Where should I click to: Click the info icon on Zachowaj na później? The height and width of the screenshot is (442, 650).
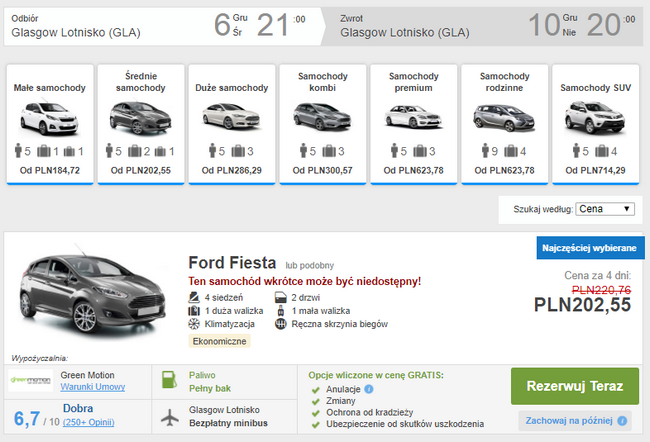coord(622,421)
